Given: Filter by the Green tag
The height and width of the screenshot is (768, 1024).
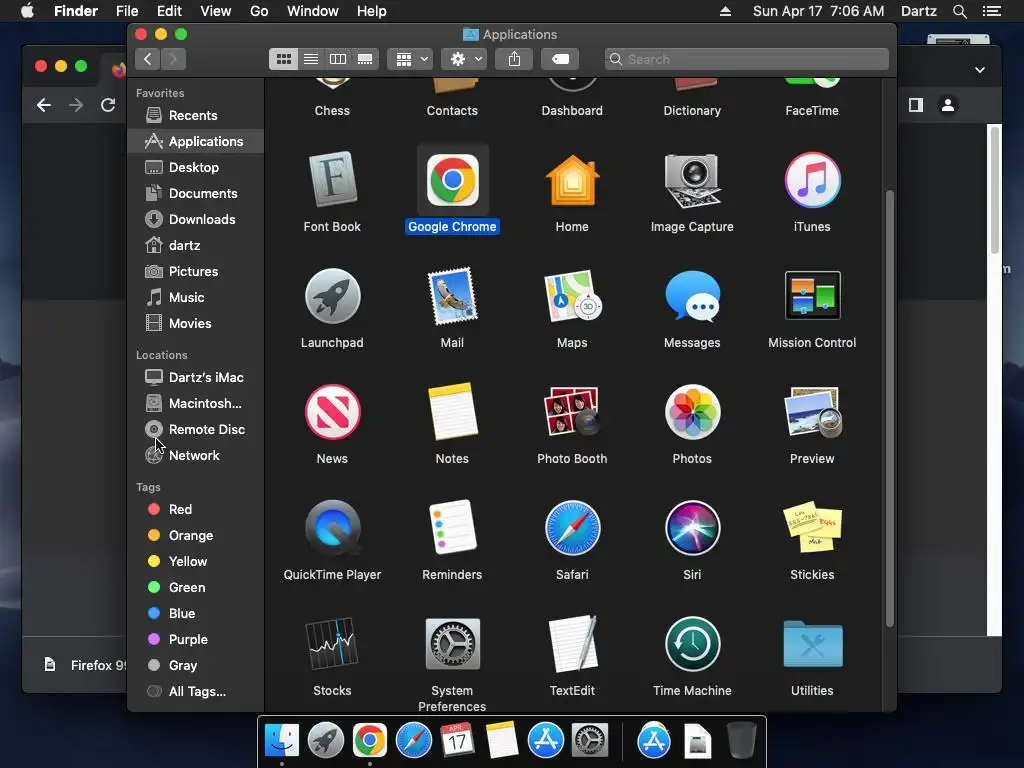Looking at the screenshot, I should coord(195,588).
